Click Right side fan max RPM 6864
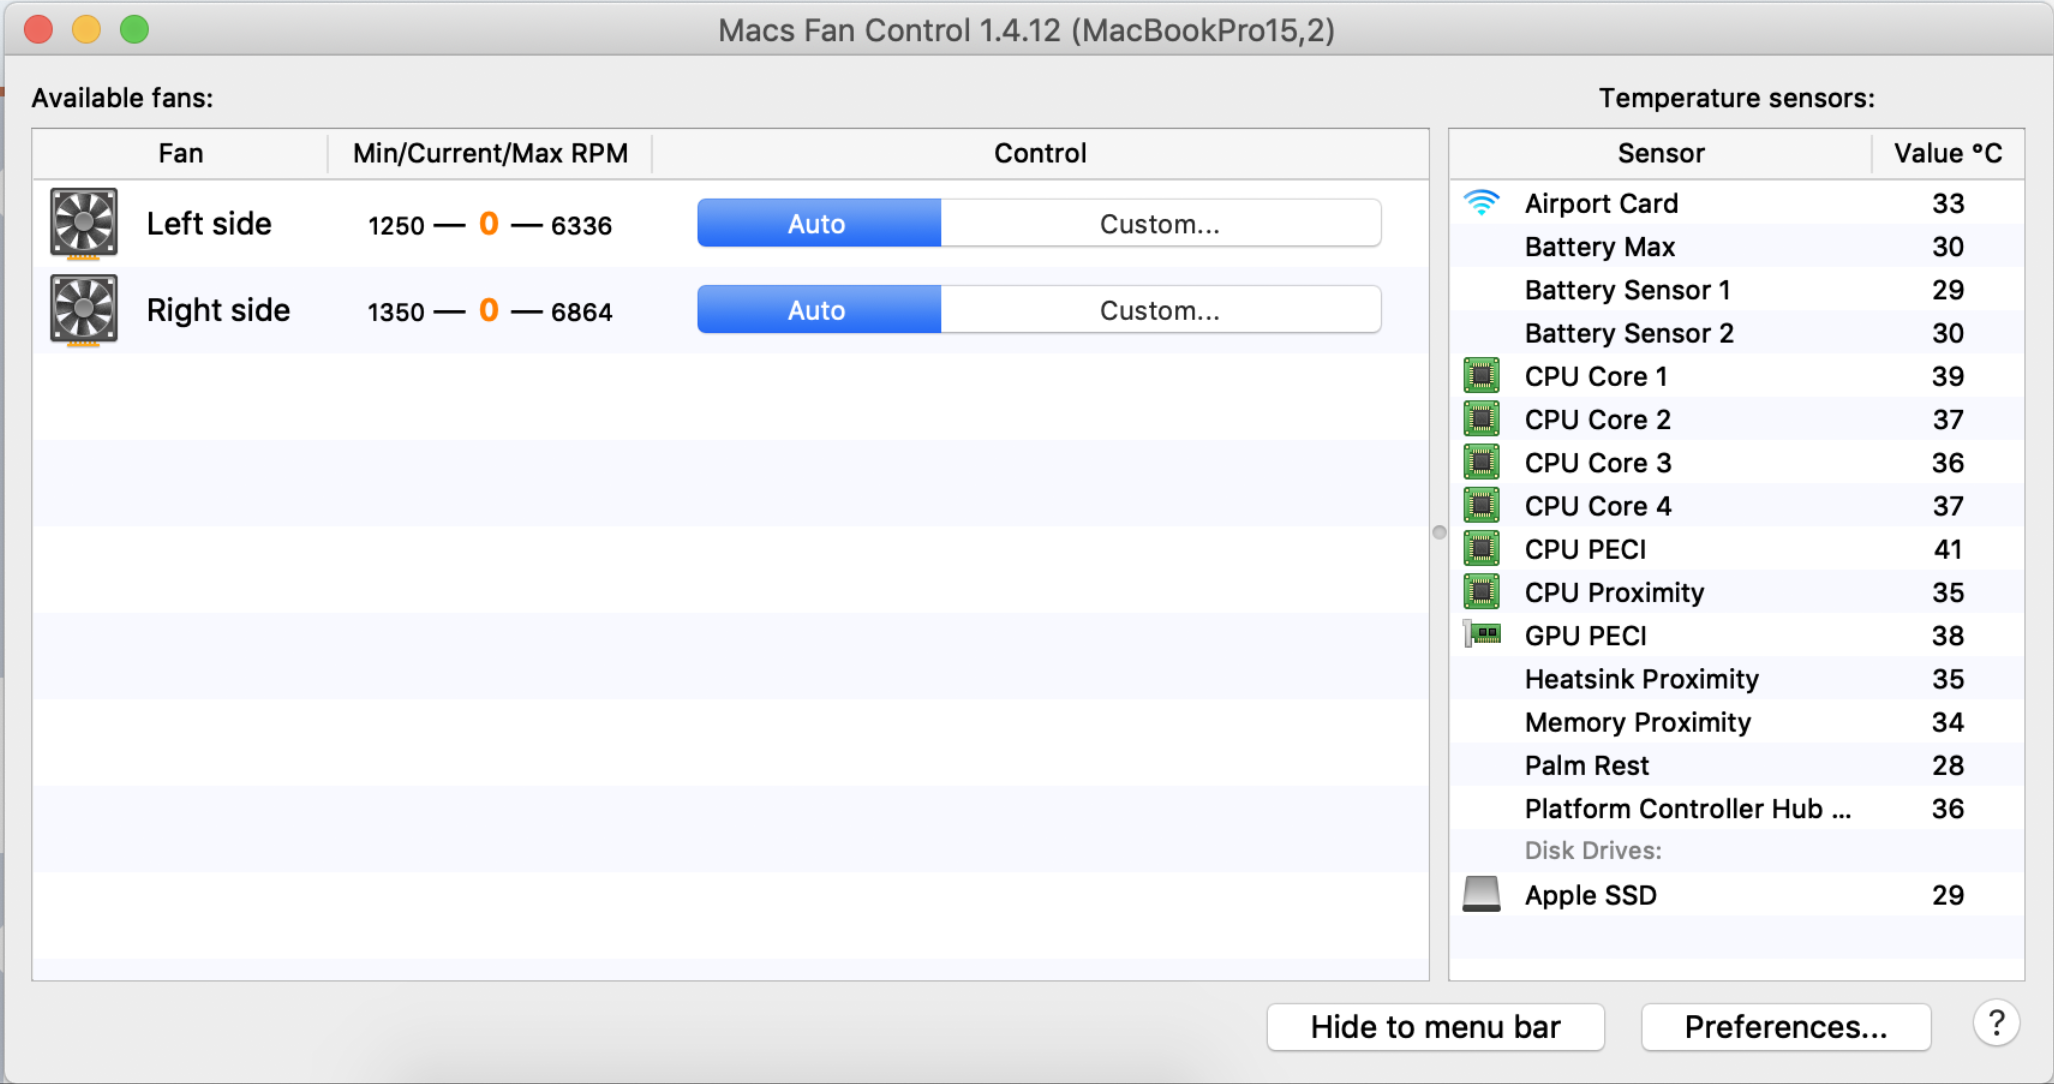The height and width of the screenshot is (1084, 2054). click(x=581, y=312)
